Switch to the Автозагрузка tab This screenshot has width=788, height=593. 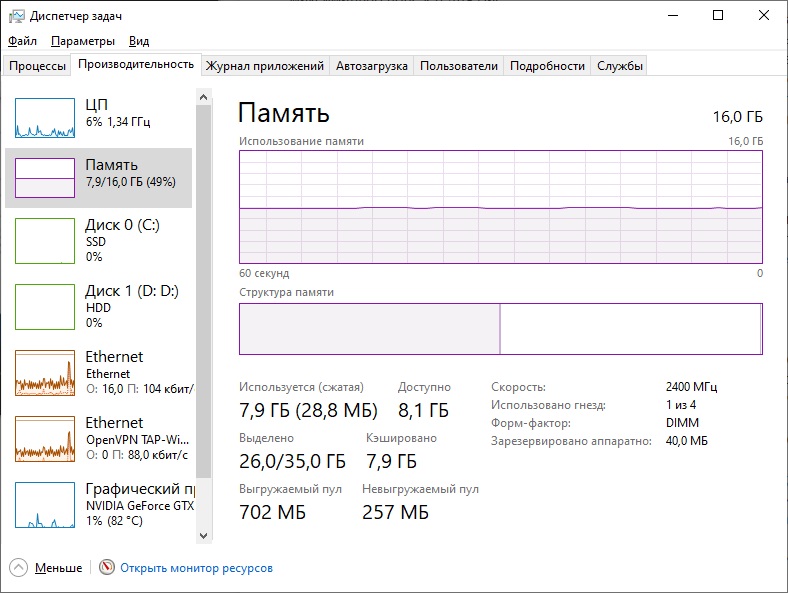click(371, 66)
